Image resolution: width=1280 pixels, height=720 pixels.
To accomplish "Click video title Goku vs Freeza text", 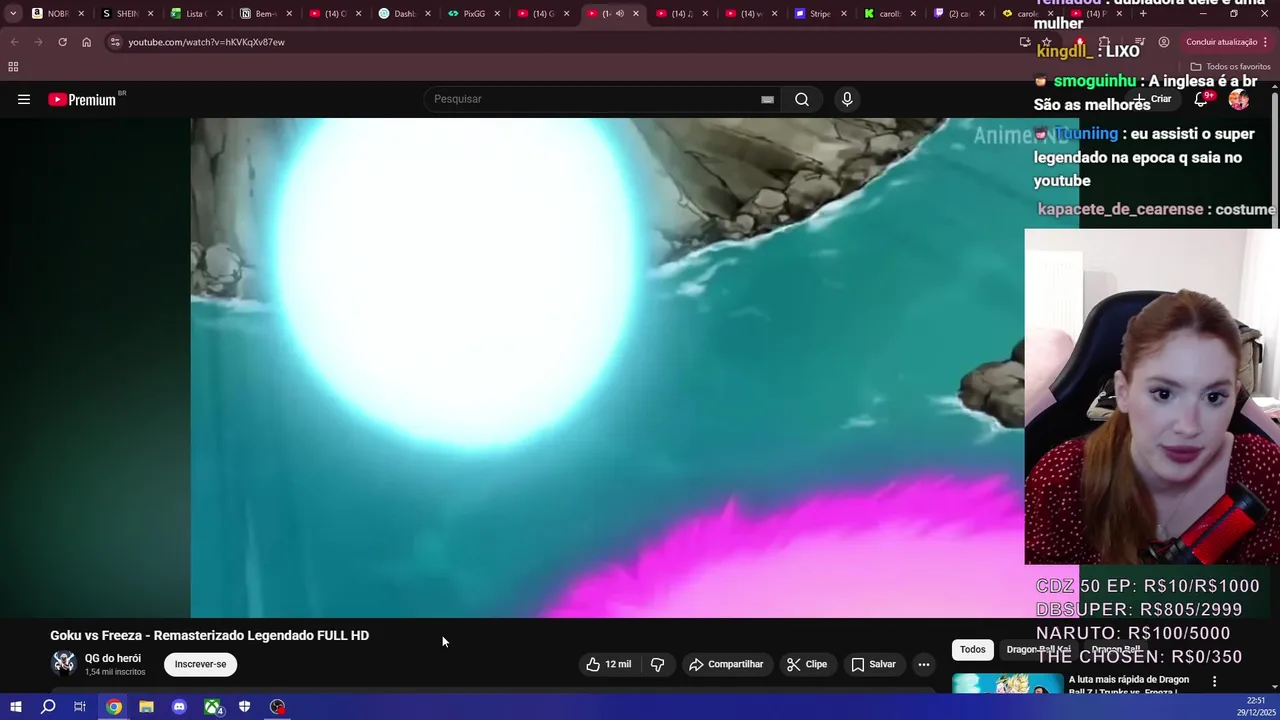I will [210, 635].
